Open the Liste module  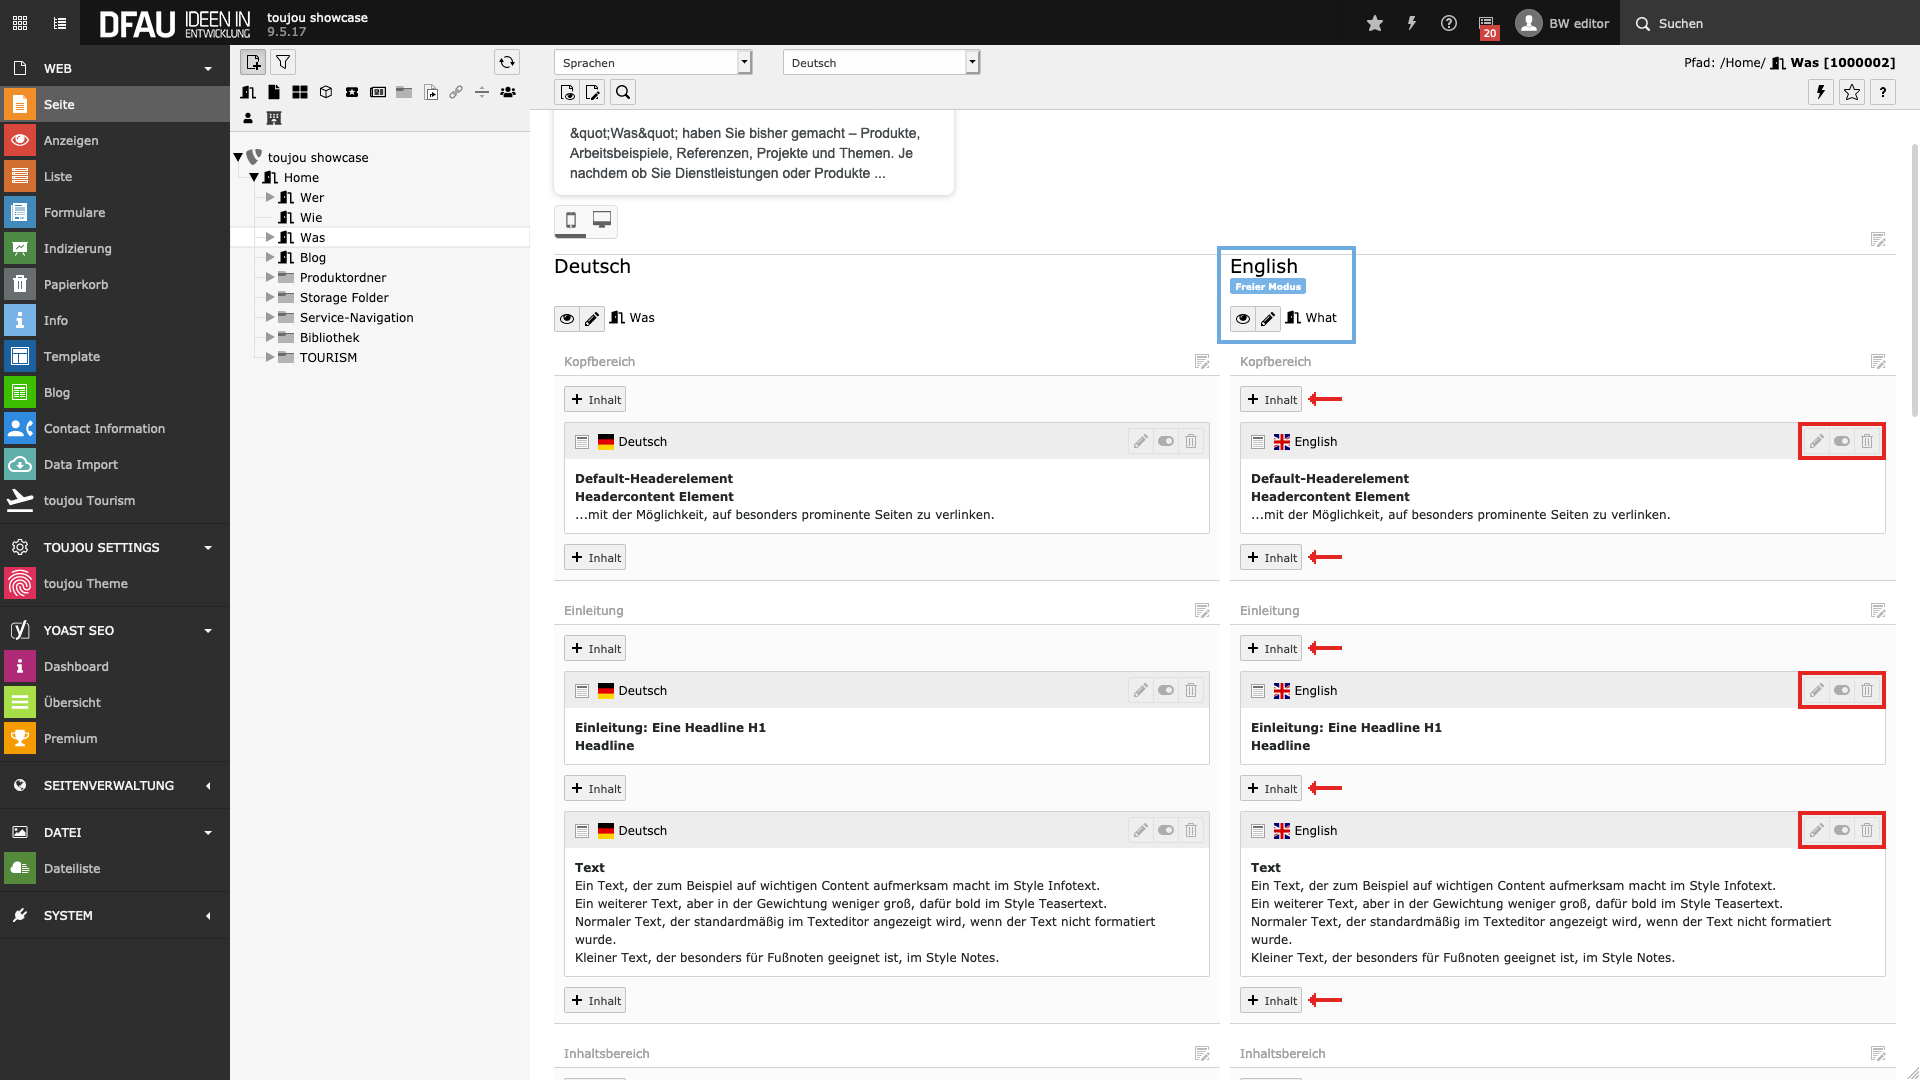58,176
